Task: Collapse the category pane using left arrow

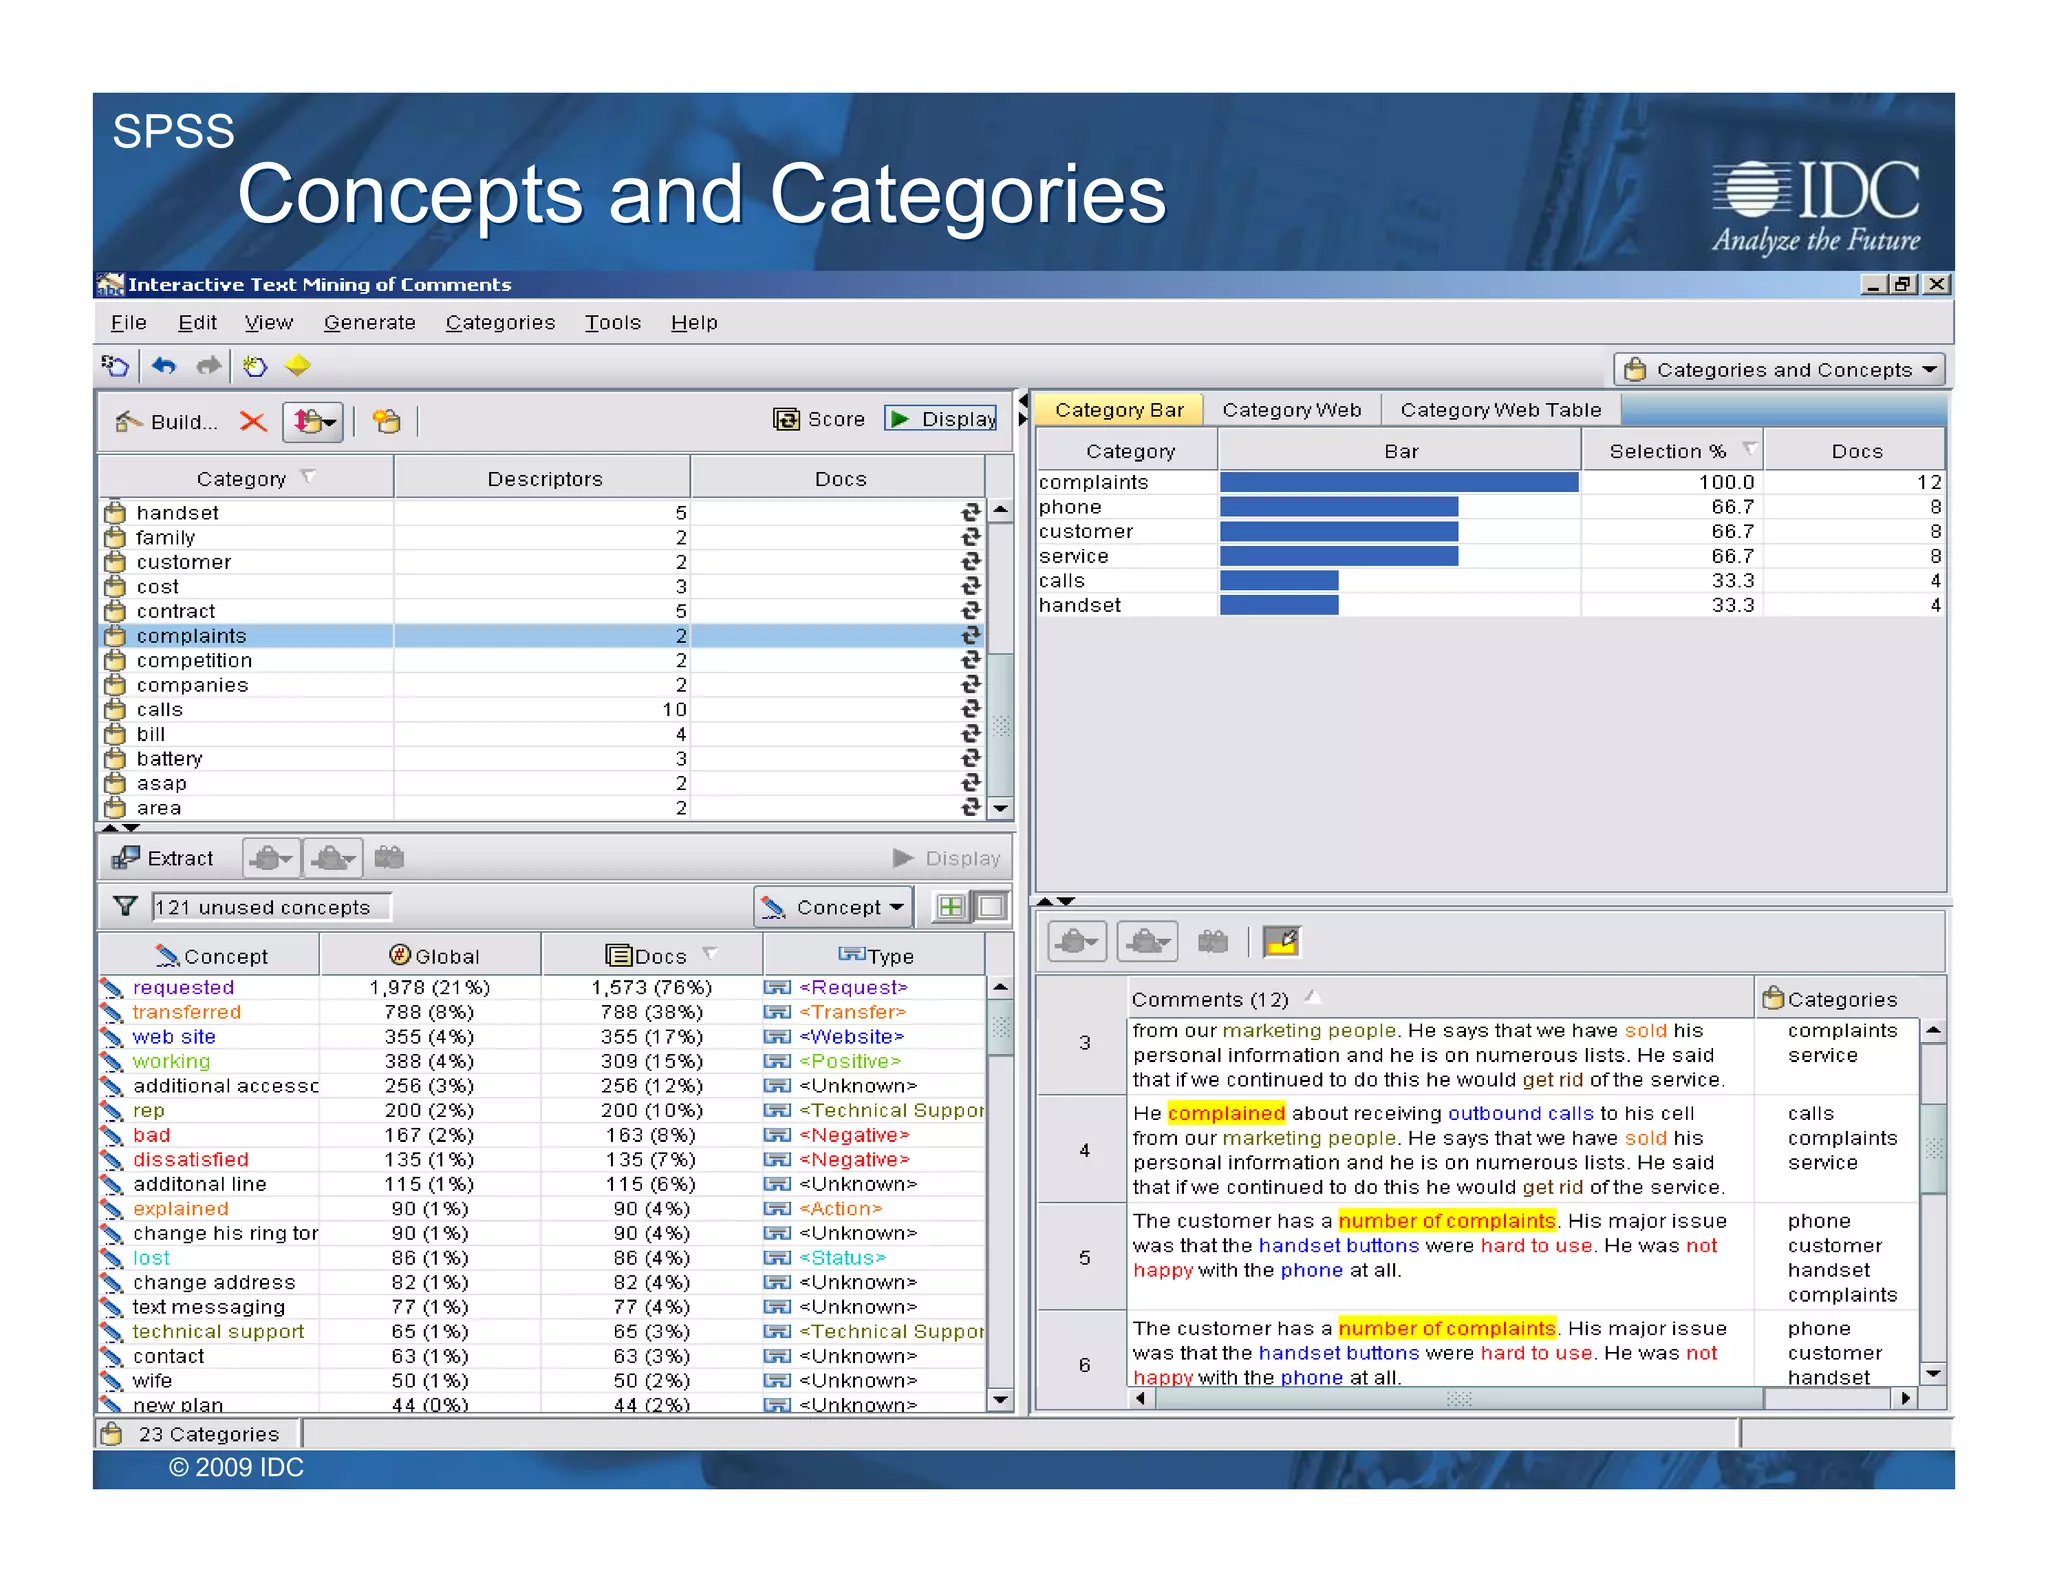Action: coord(1023,400)
